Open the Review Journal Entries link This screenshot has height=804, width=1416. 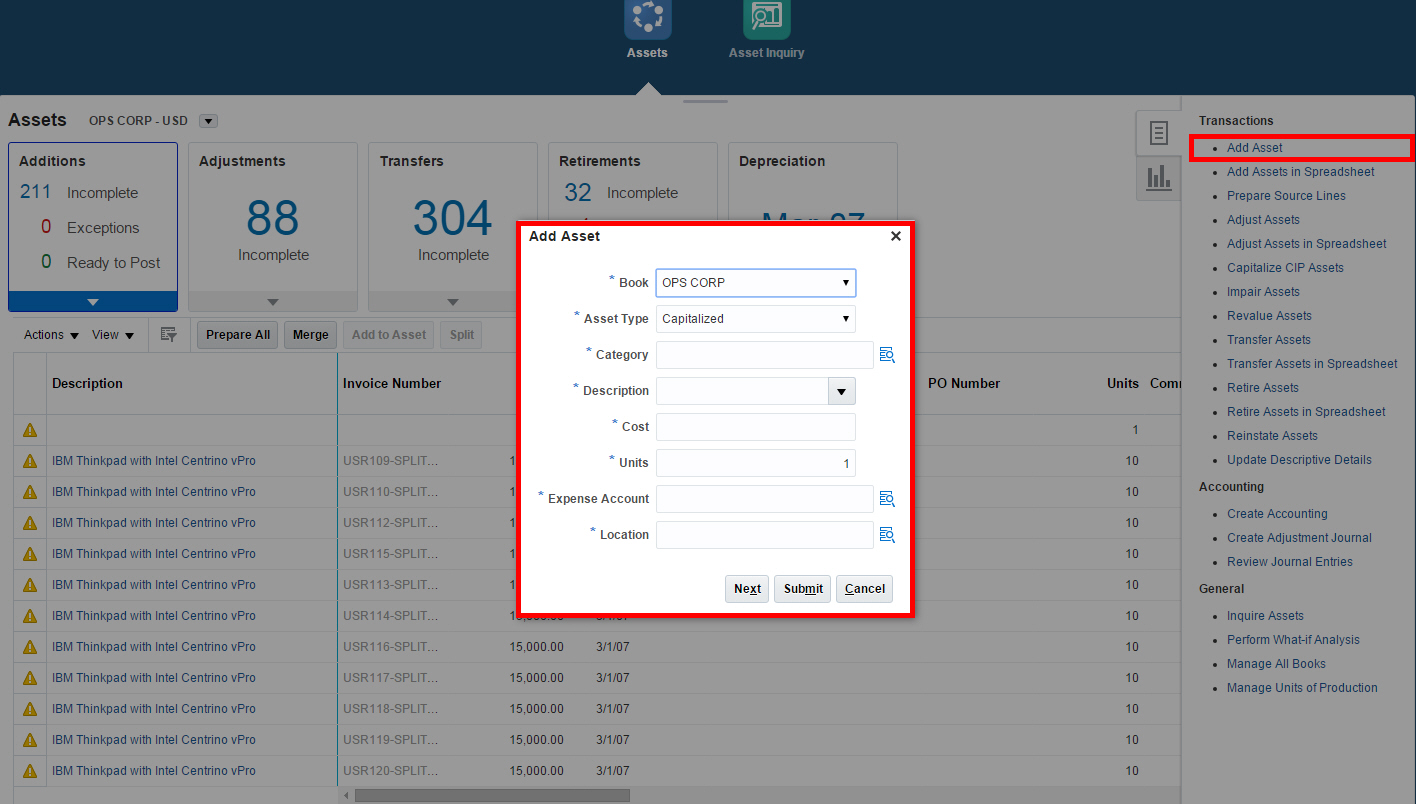click(x=1290, y=562)
